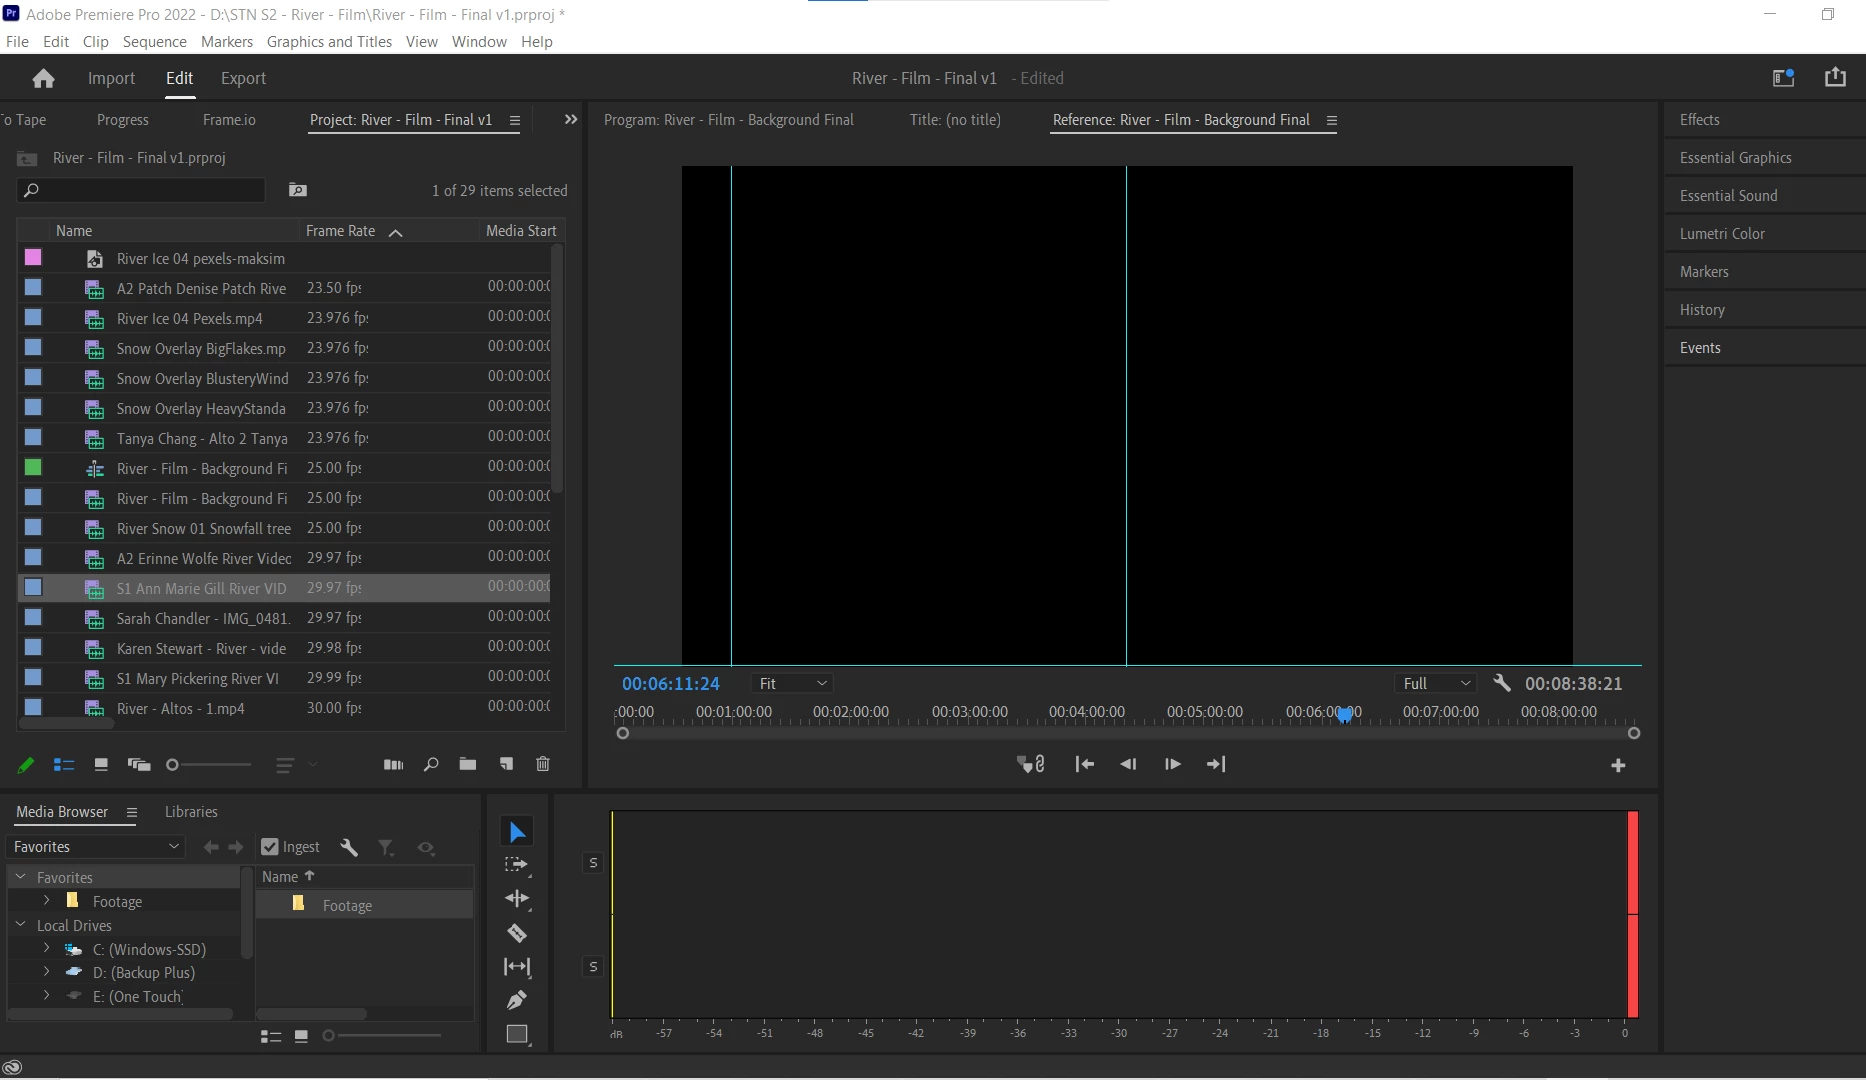Select the Rectangle tool
The image size is (1866, 1080).
click(x=517, y=1034)
